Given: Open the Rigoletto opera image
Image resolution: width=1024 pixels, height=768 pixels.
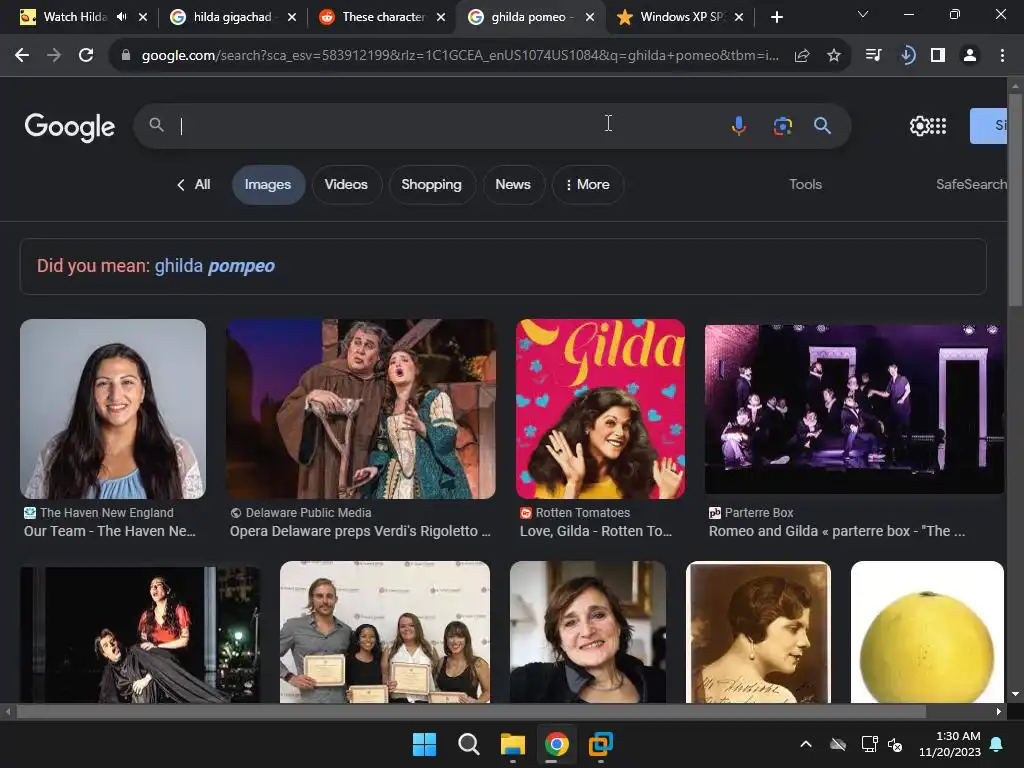Looking at the screenshot, I should [x=360, y=409].
